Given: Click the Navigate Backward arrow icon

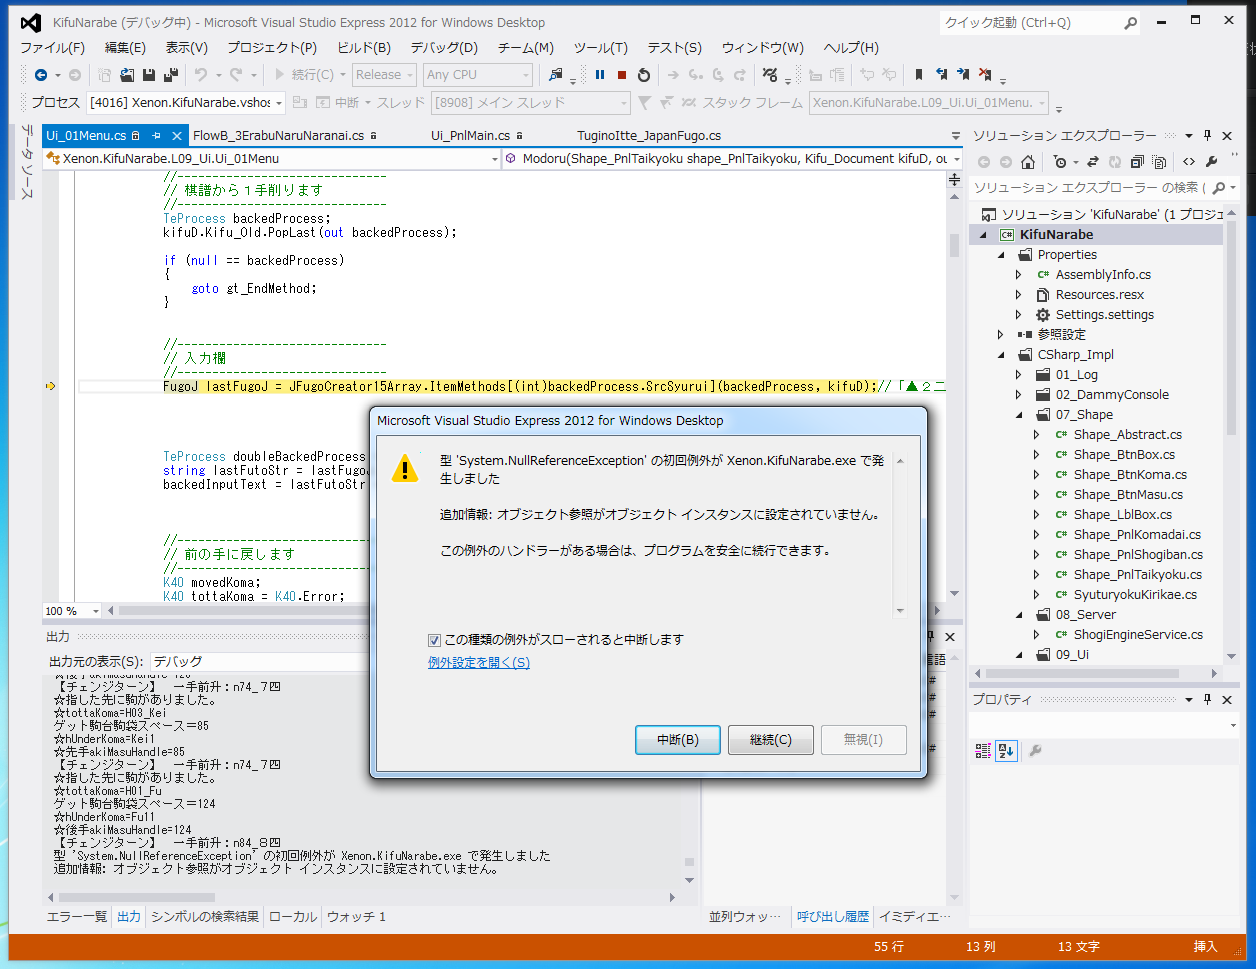Looking at the screenshot, I should pyautogui.click(x=41, y=75).
